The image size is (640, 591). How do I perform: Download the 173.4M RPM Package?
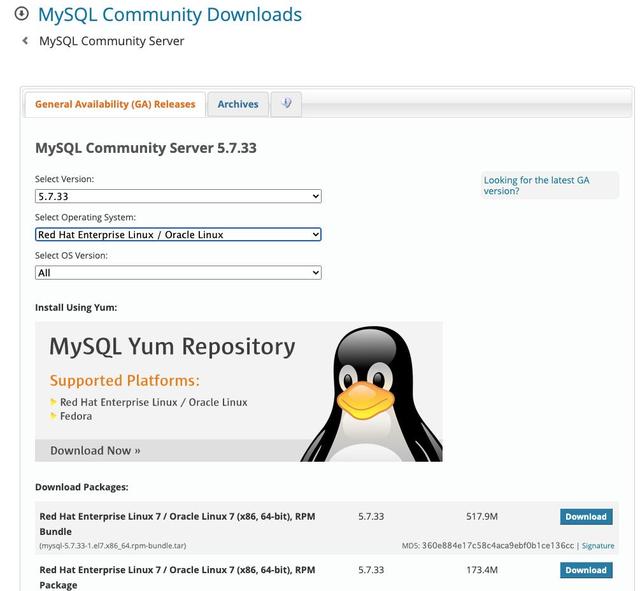click(586, 570)
